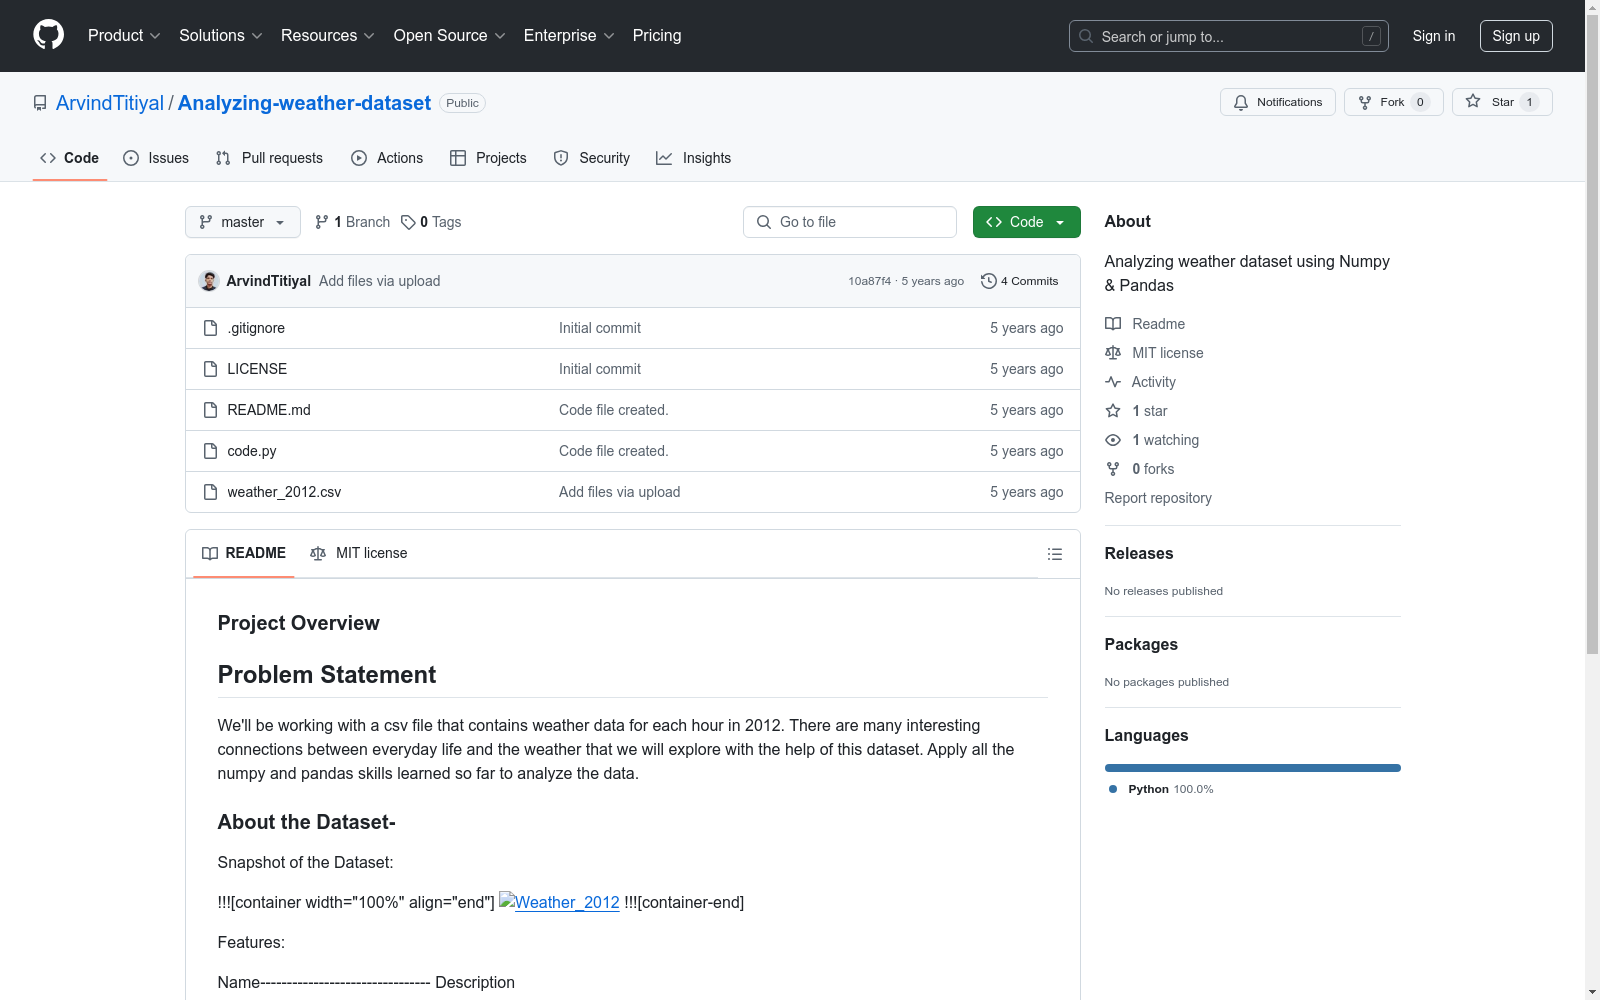1600x1000 pixels.
Task: Switch to the MIT license tab
Action: coord(359,553)
